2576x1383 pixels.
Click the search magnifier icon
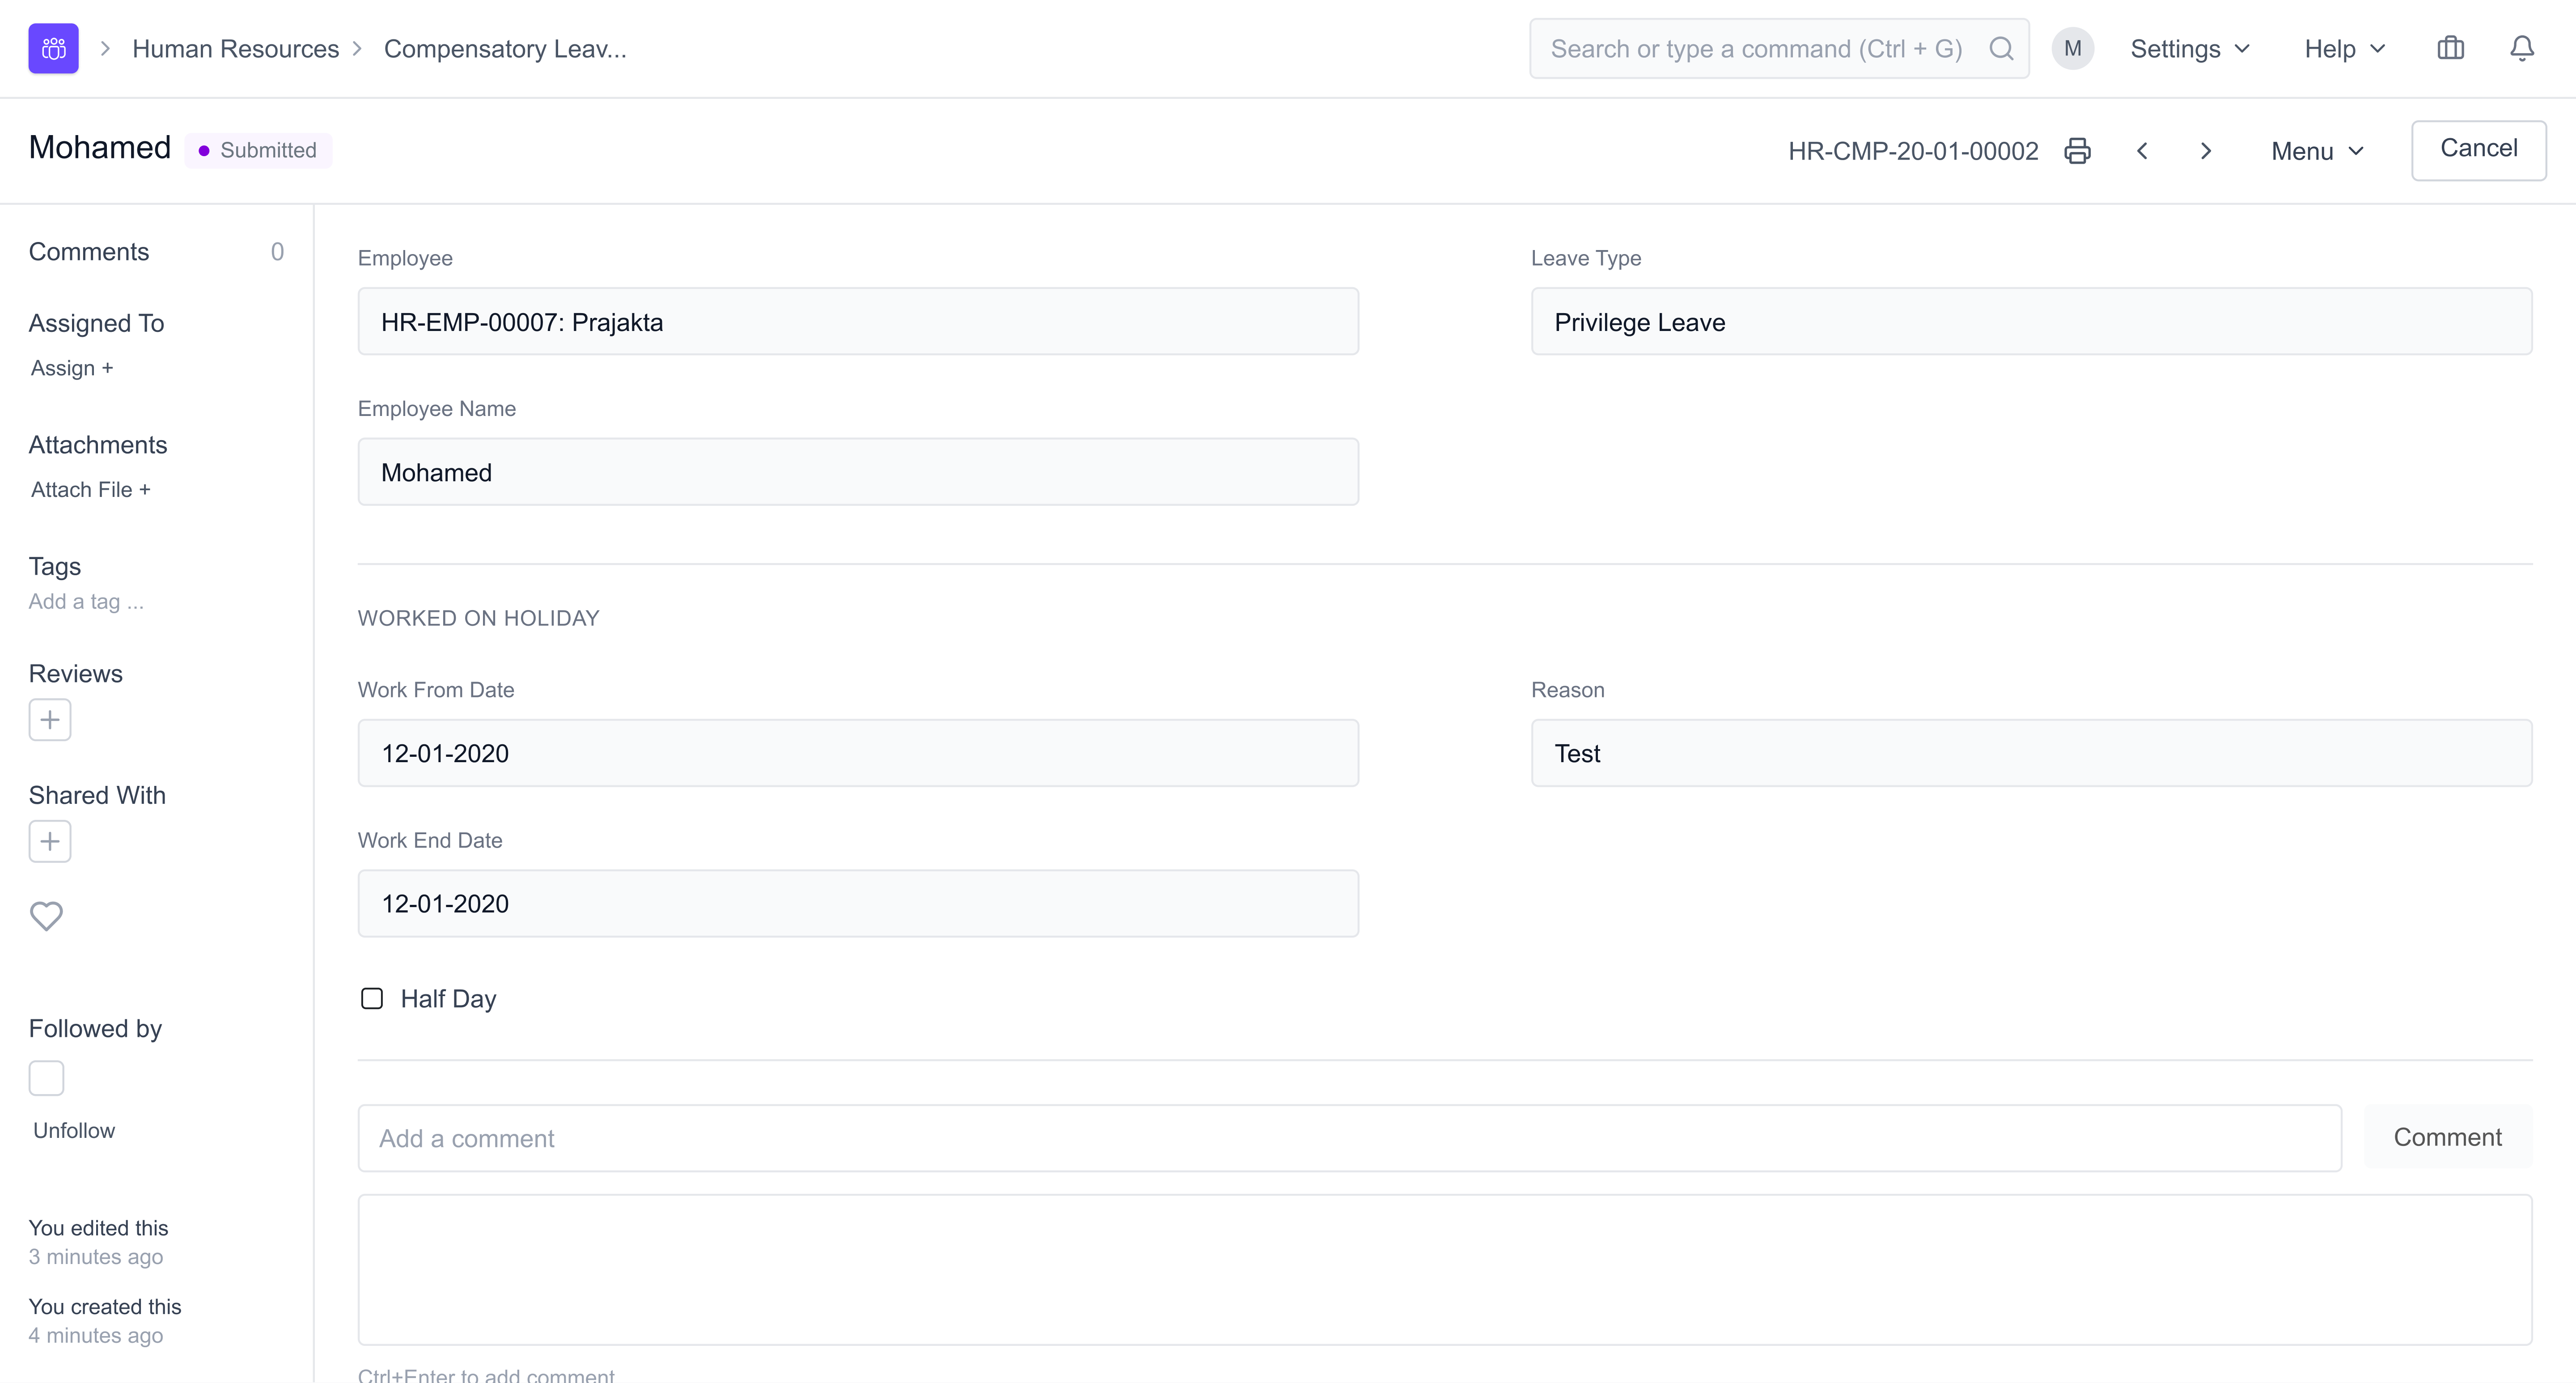click(2001, 48)
